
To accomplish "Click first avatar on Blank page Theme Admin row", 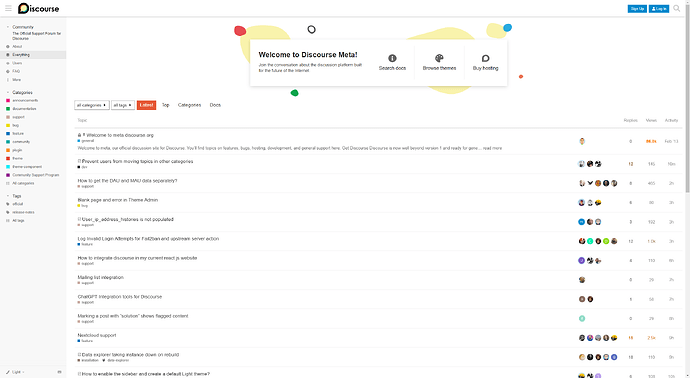I will click(582, 203).
